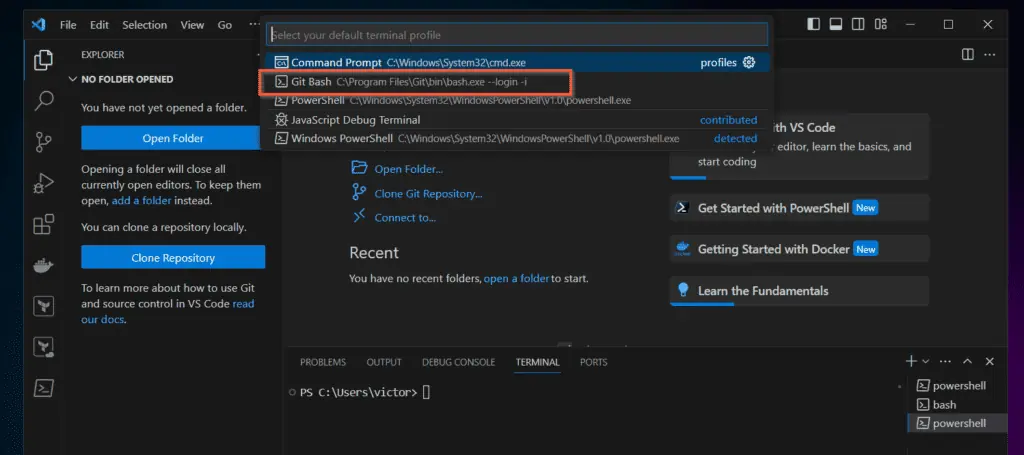Viewport: 1024px width, 455px height.
Task: Toggle secondary side bar layout icon
Action: coord(858,24)
